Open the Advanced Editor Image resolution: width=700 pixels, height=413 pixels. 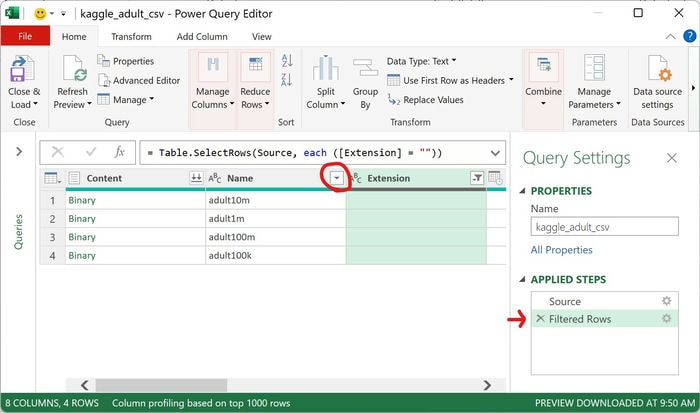pos(139,81)
